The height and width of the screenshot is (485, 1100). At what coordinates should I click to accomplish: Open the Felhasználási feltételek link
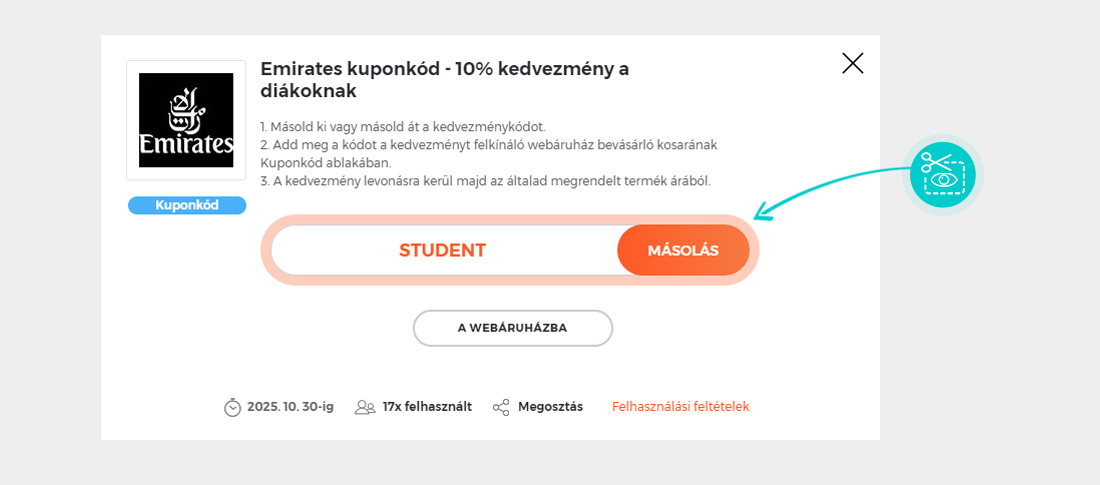tap(680, 407)
